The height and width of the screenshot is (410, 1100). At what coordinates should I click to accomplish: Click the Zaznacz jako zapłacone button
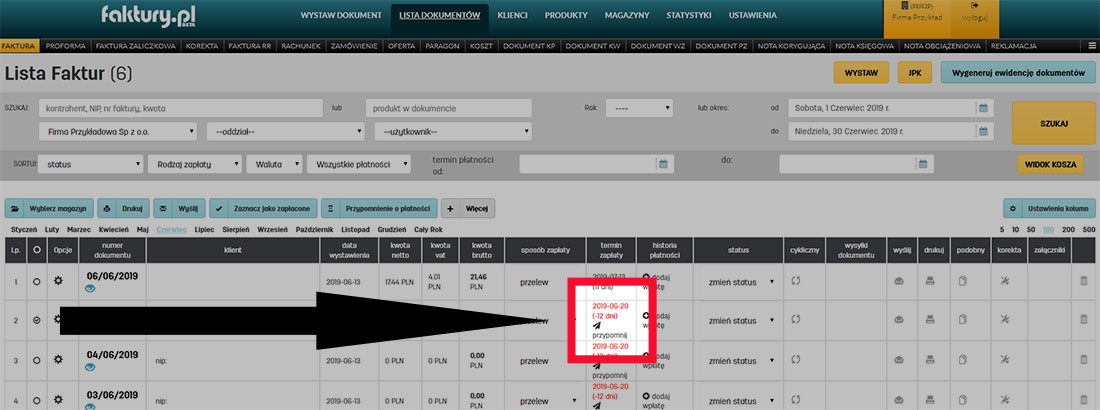pyautogui.click(x=264, y=208)
